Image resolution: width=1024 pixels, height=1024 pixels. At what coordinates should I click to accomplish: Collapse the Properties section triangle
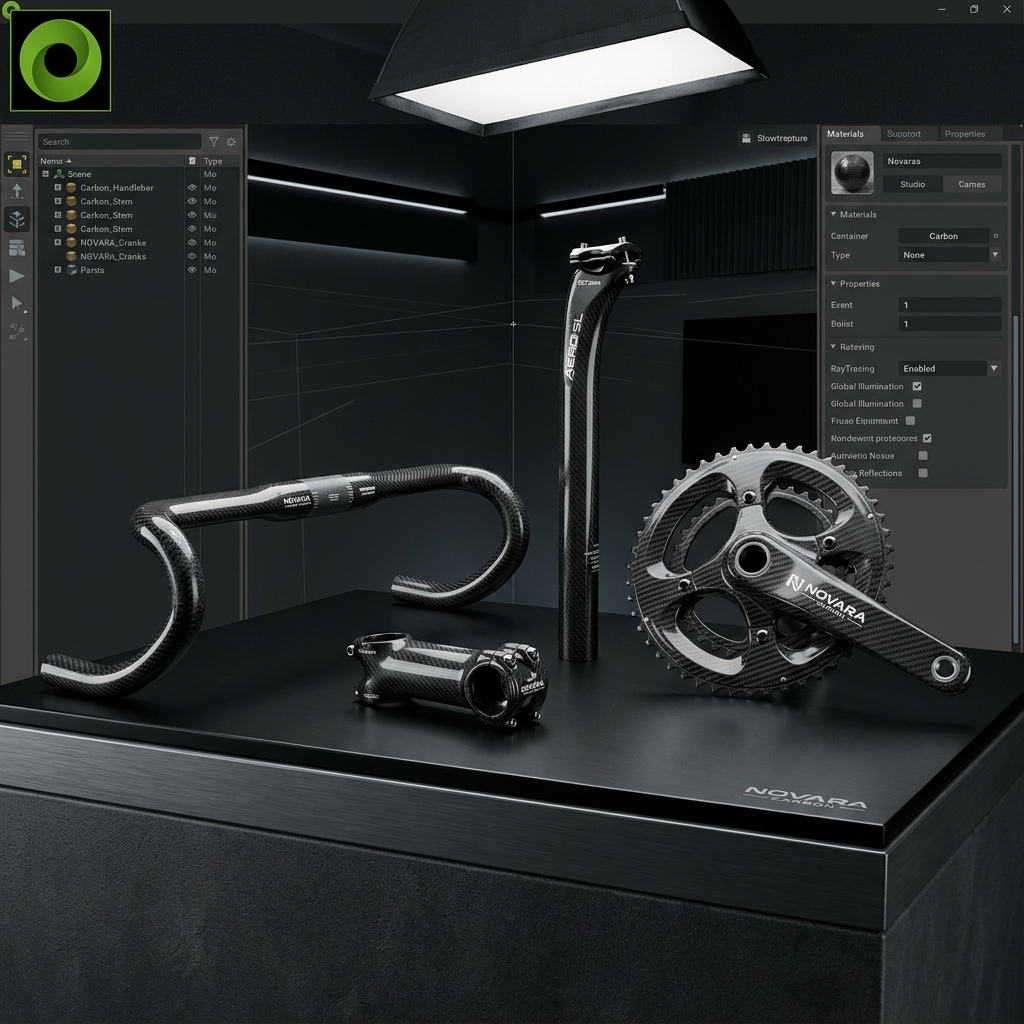pyautogui.click(x=833, y=283)
